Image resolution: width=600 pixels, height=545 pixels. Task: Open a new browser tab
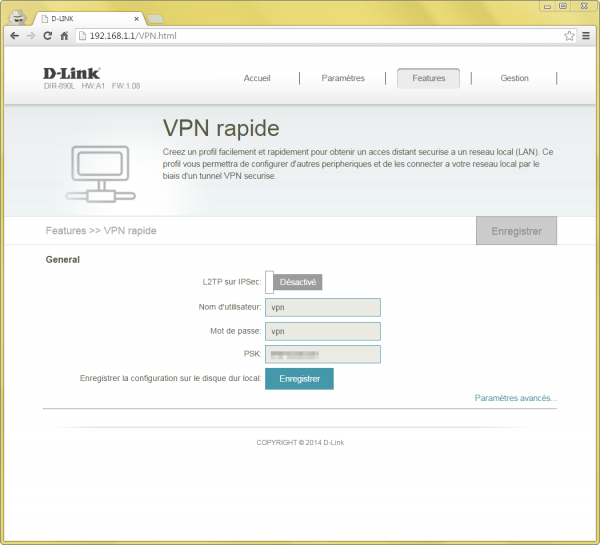(156, 18)
